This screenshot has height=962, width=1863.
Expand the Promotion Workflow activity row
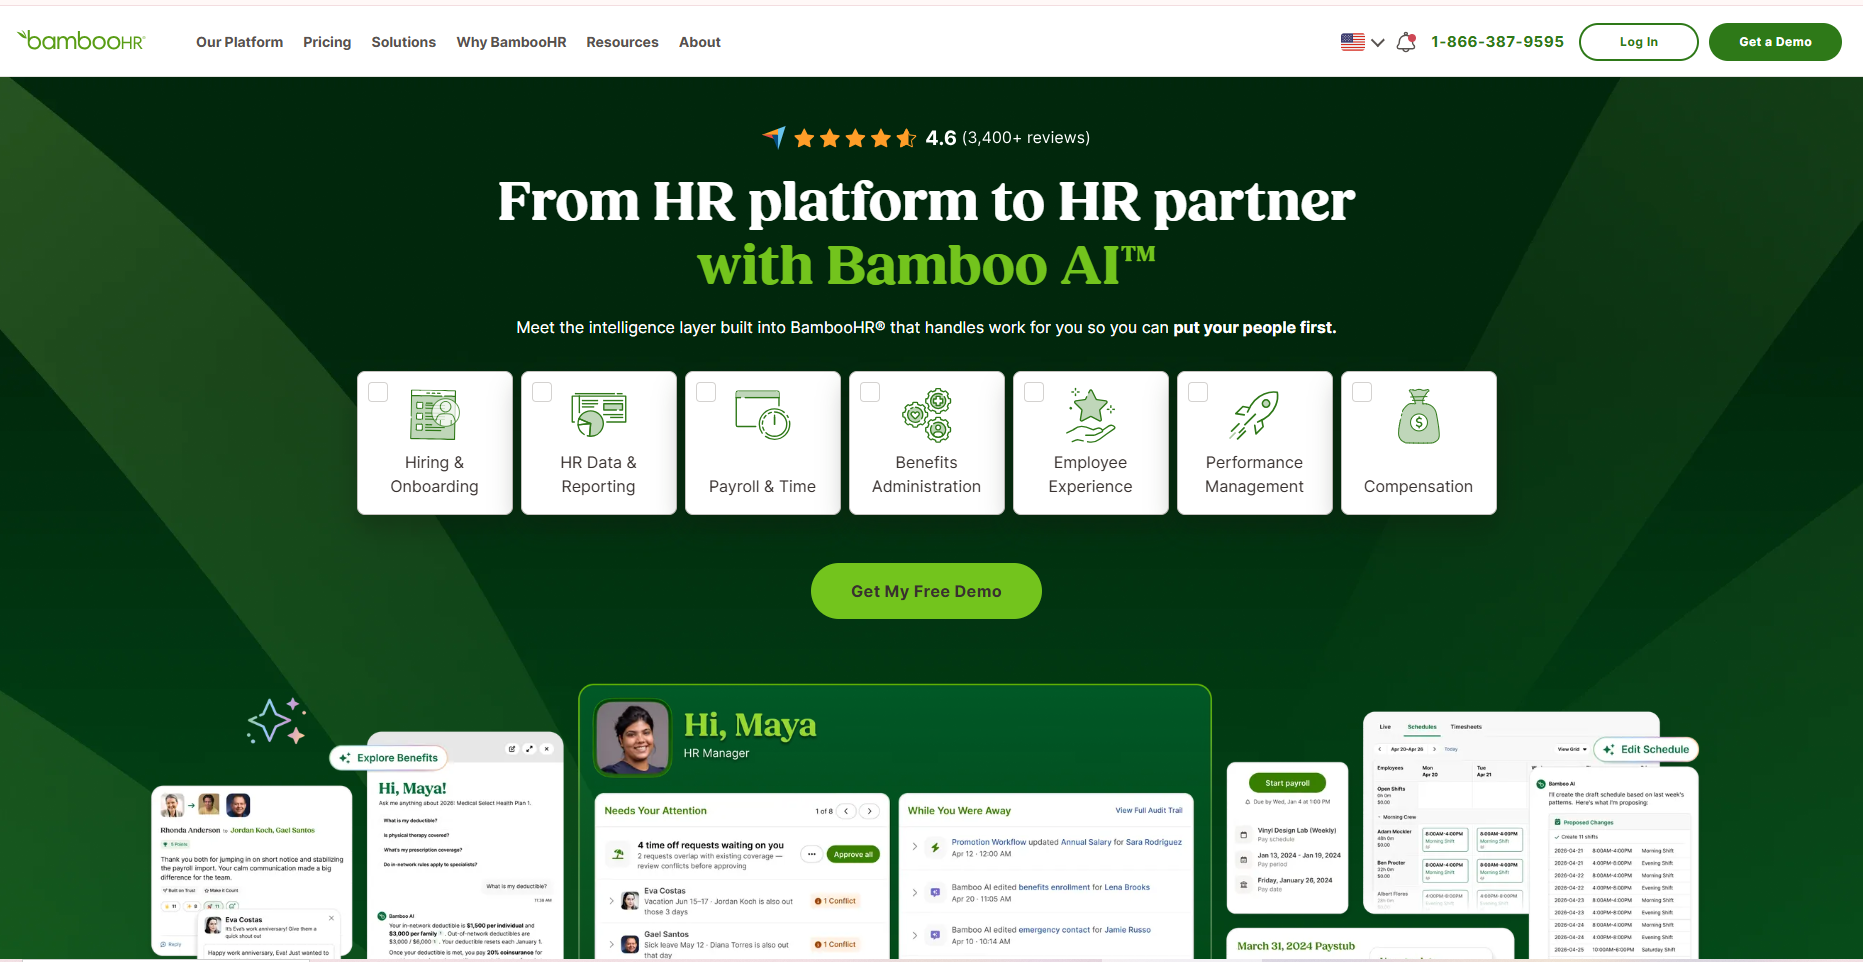pyautogui.click(x=915, y=847)
